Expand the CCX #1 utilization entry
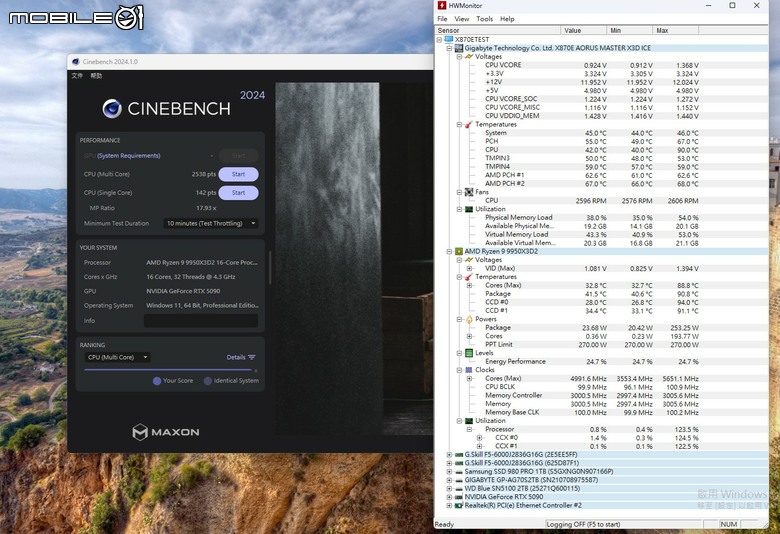The height and width of the screenshot is (534, 780). tap(480, 446)
